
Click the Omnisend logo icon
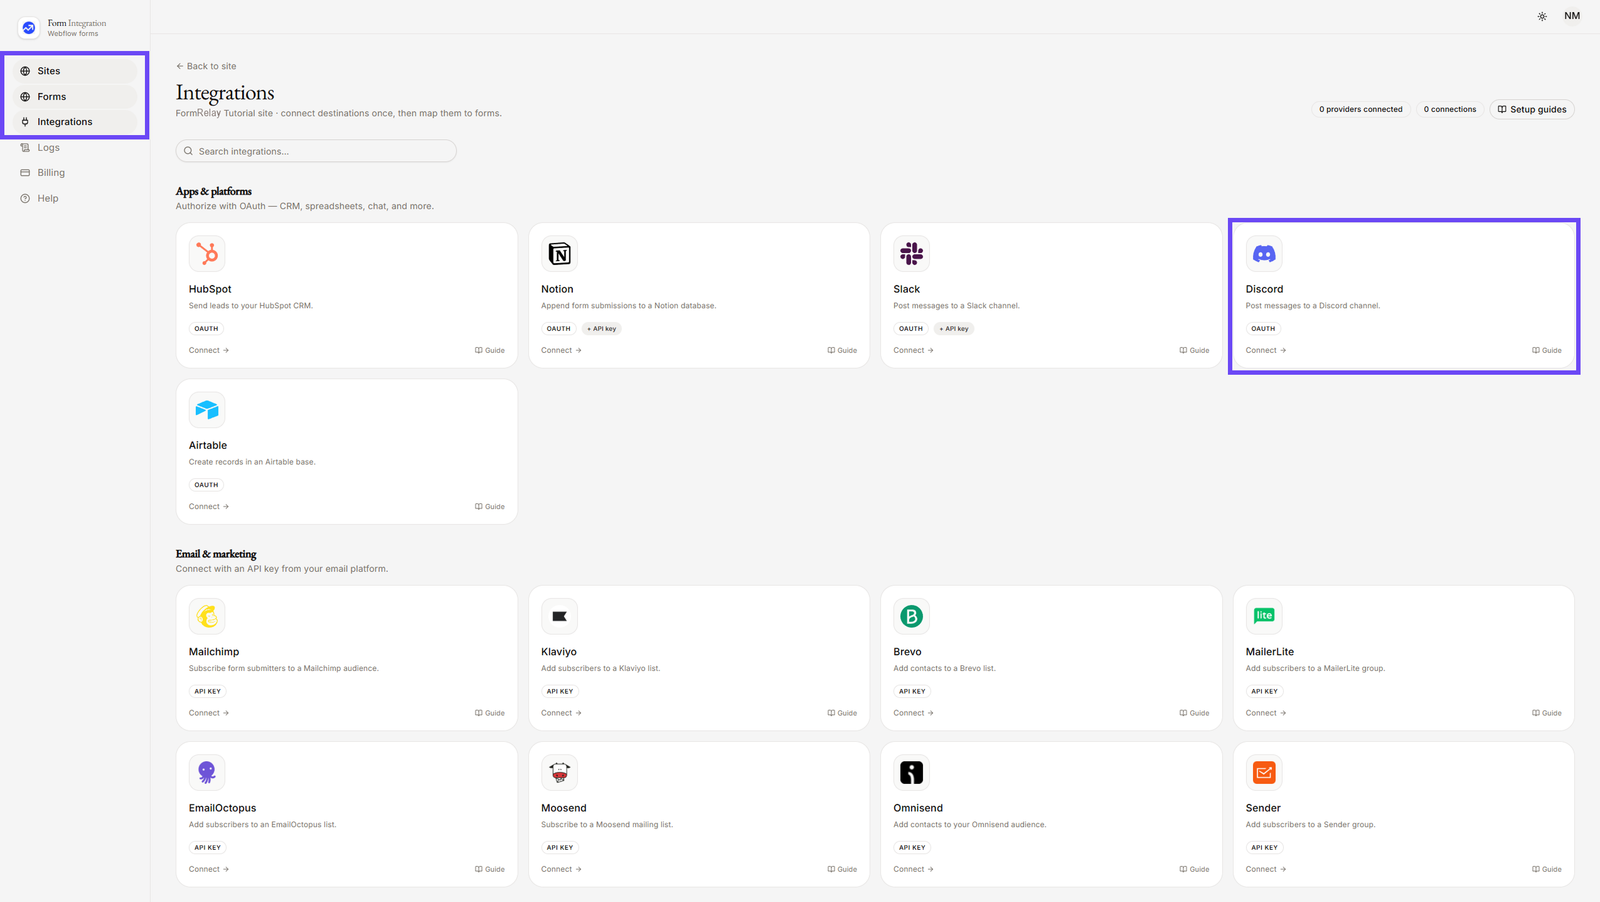(911, 772)
